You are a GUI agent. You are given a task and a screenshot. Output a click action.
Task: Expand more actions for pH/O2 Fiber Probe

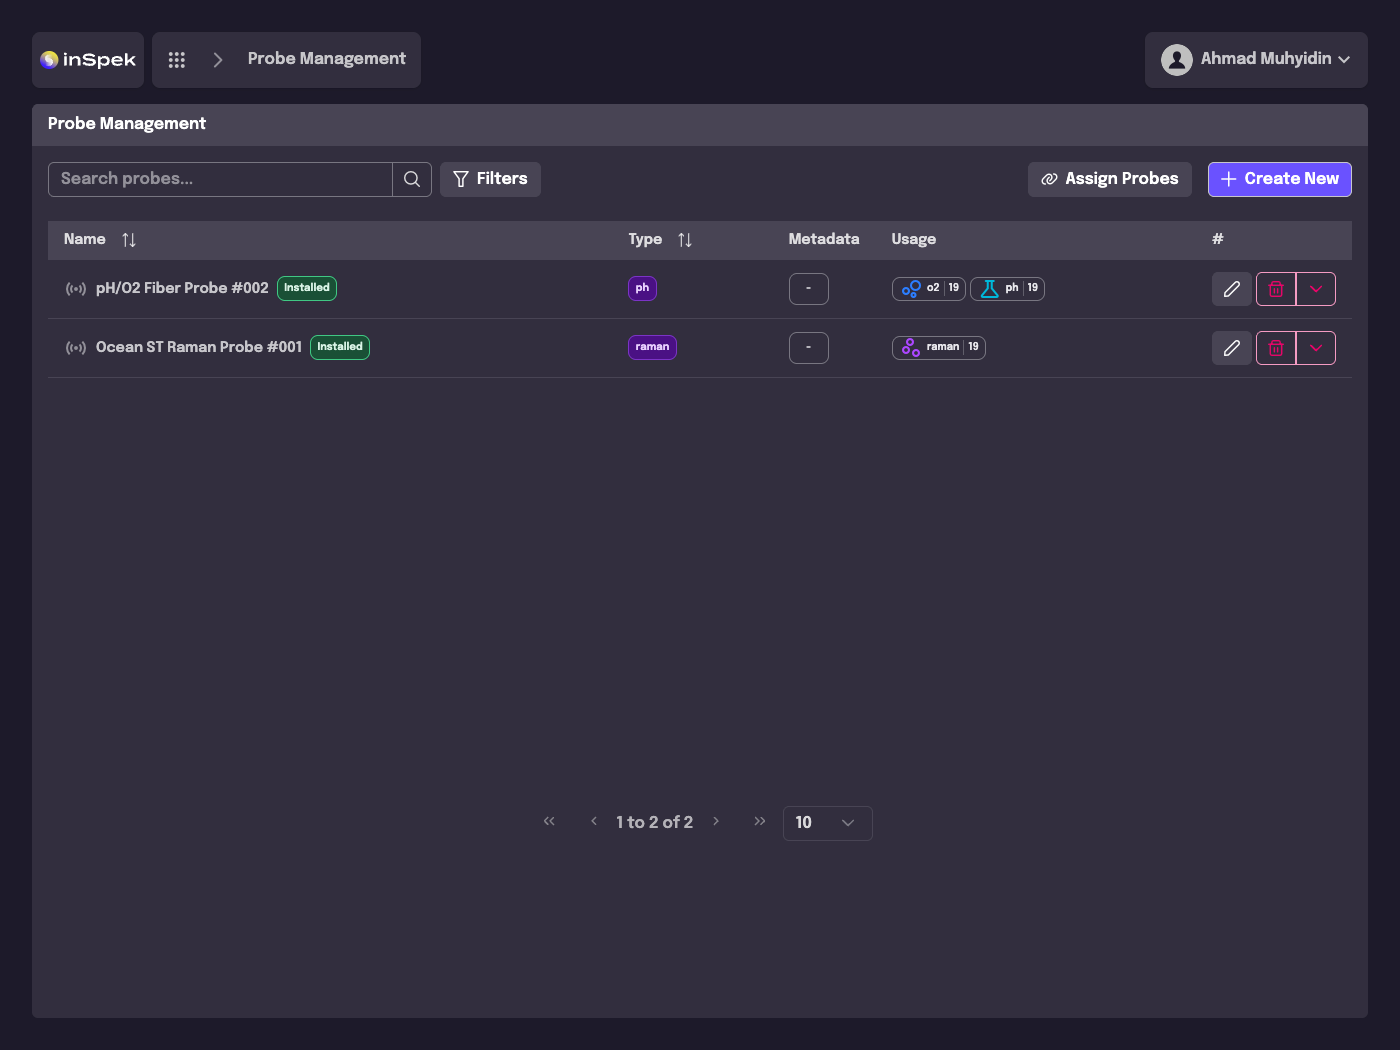pos(1316,289)
